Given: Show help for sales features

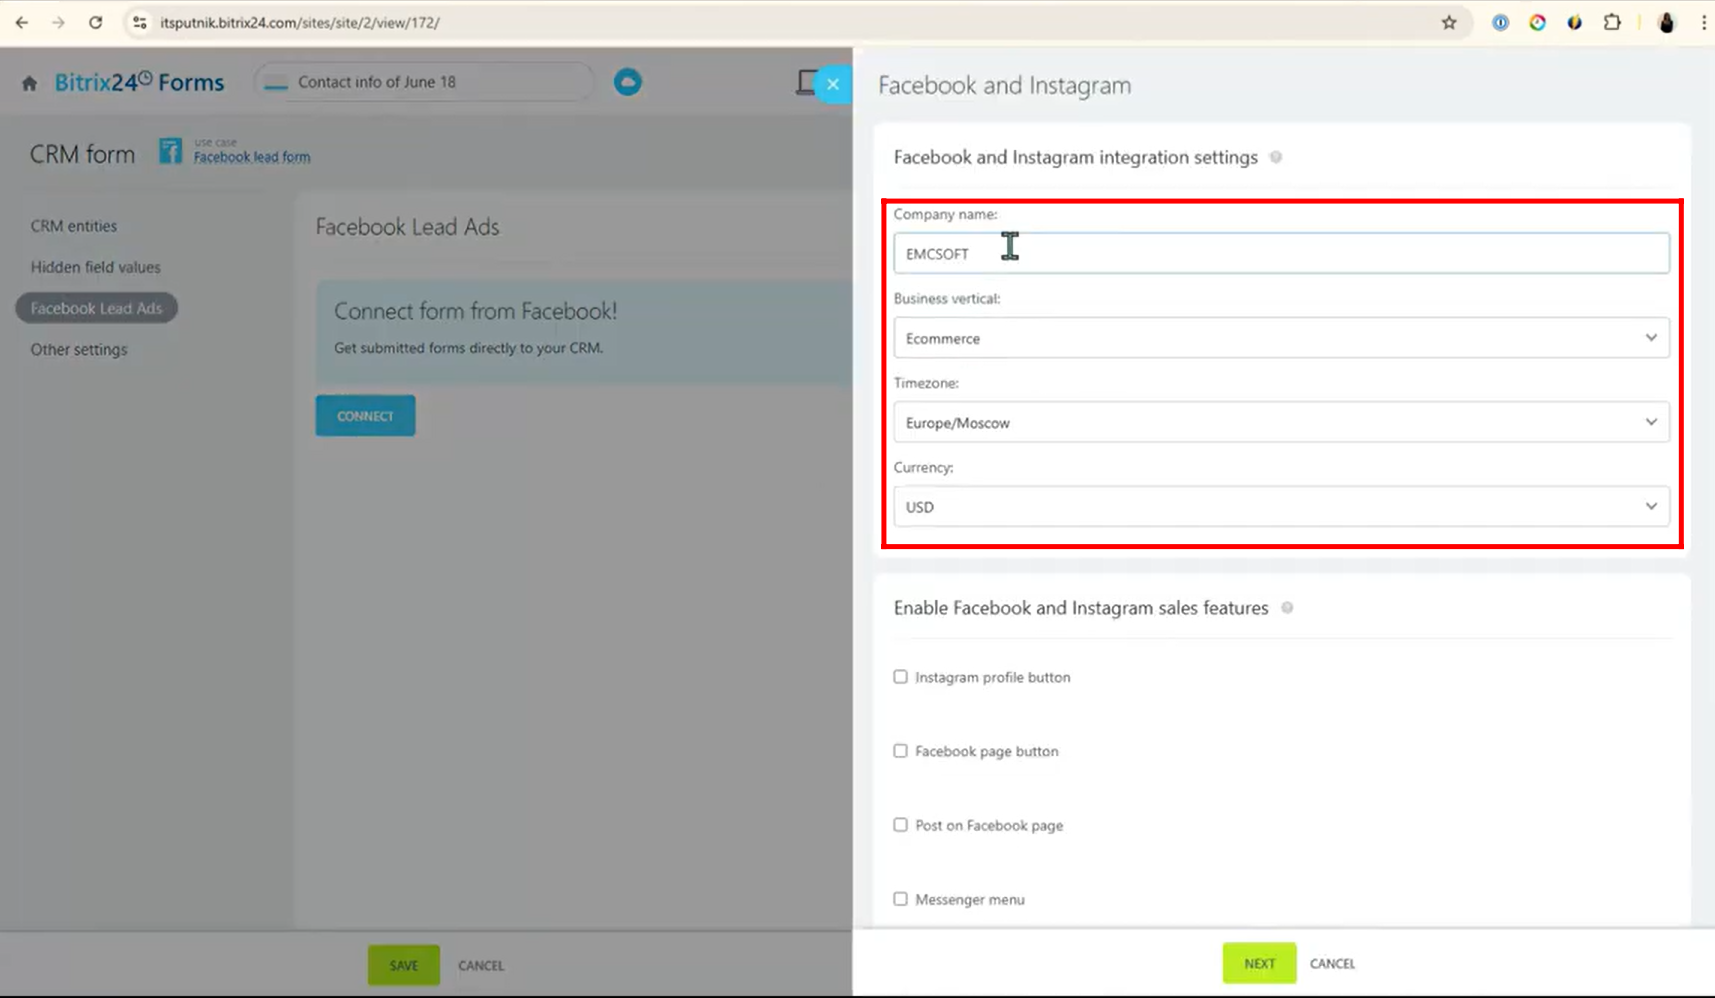Looking at the screenshot, I should [x=1287, y=608].
